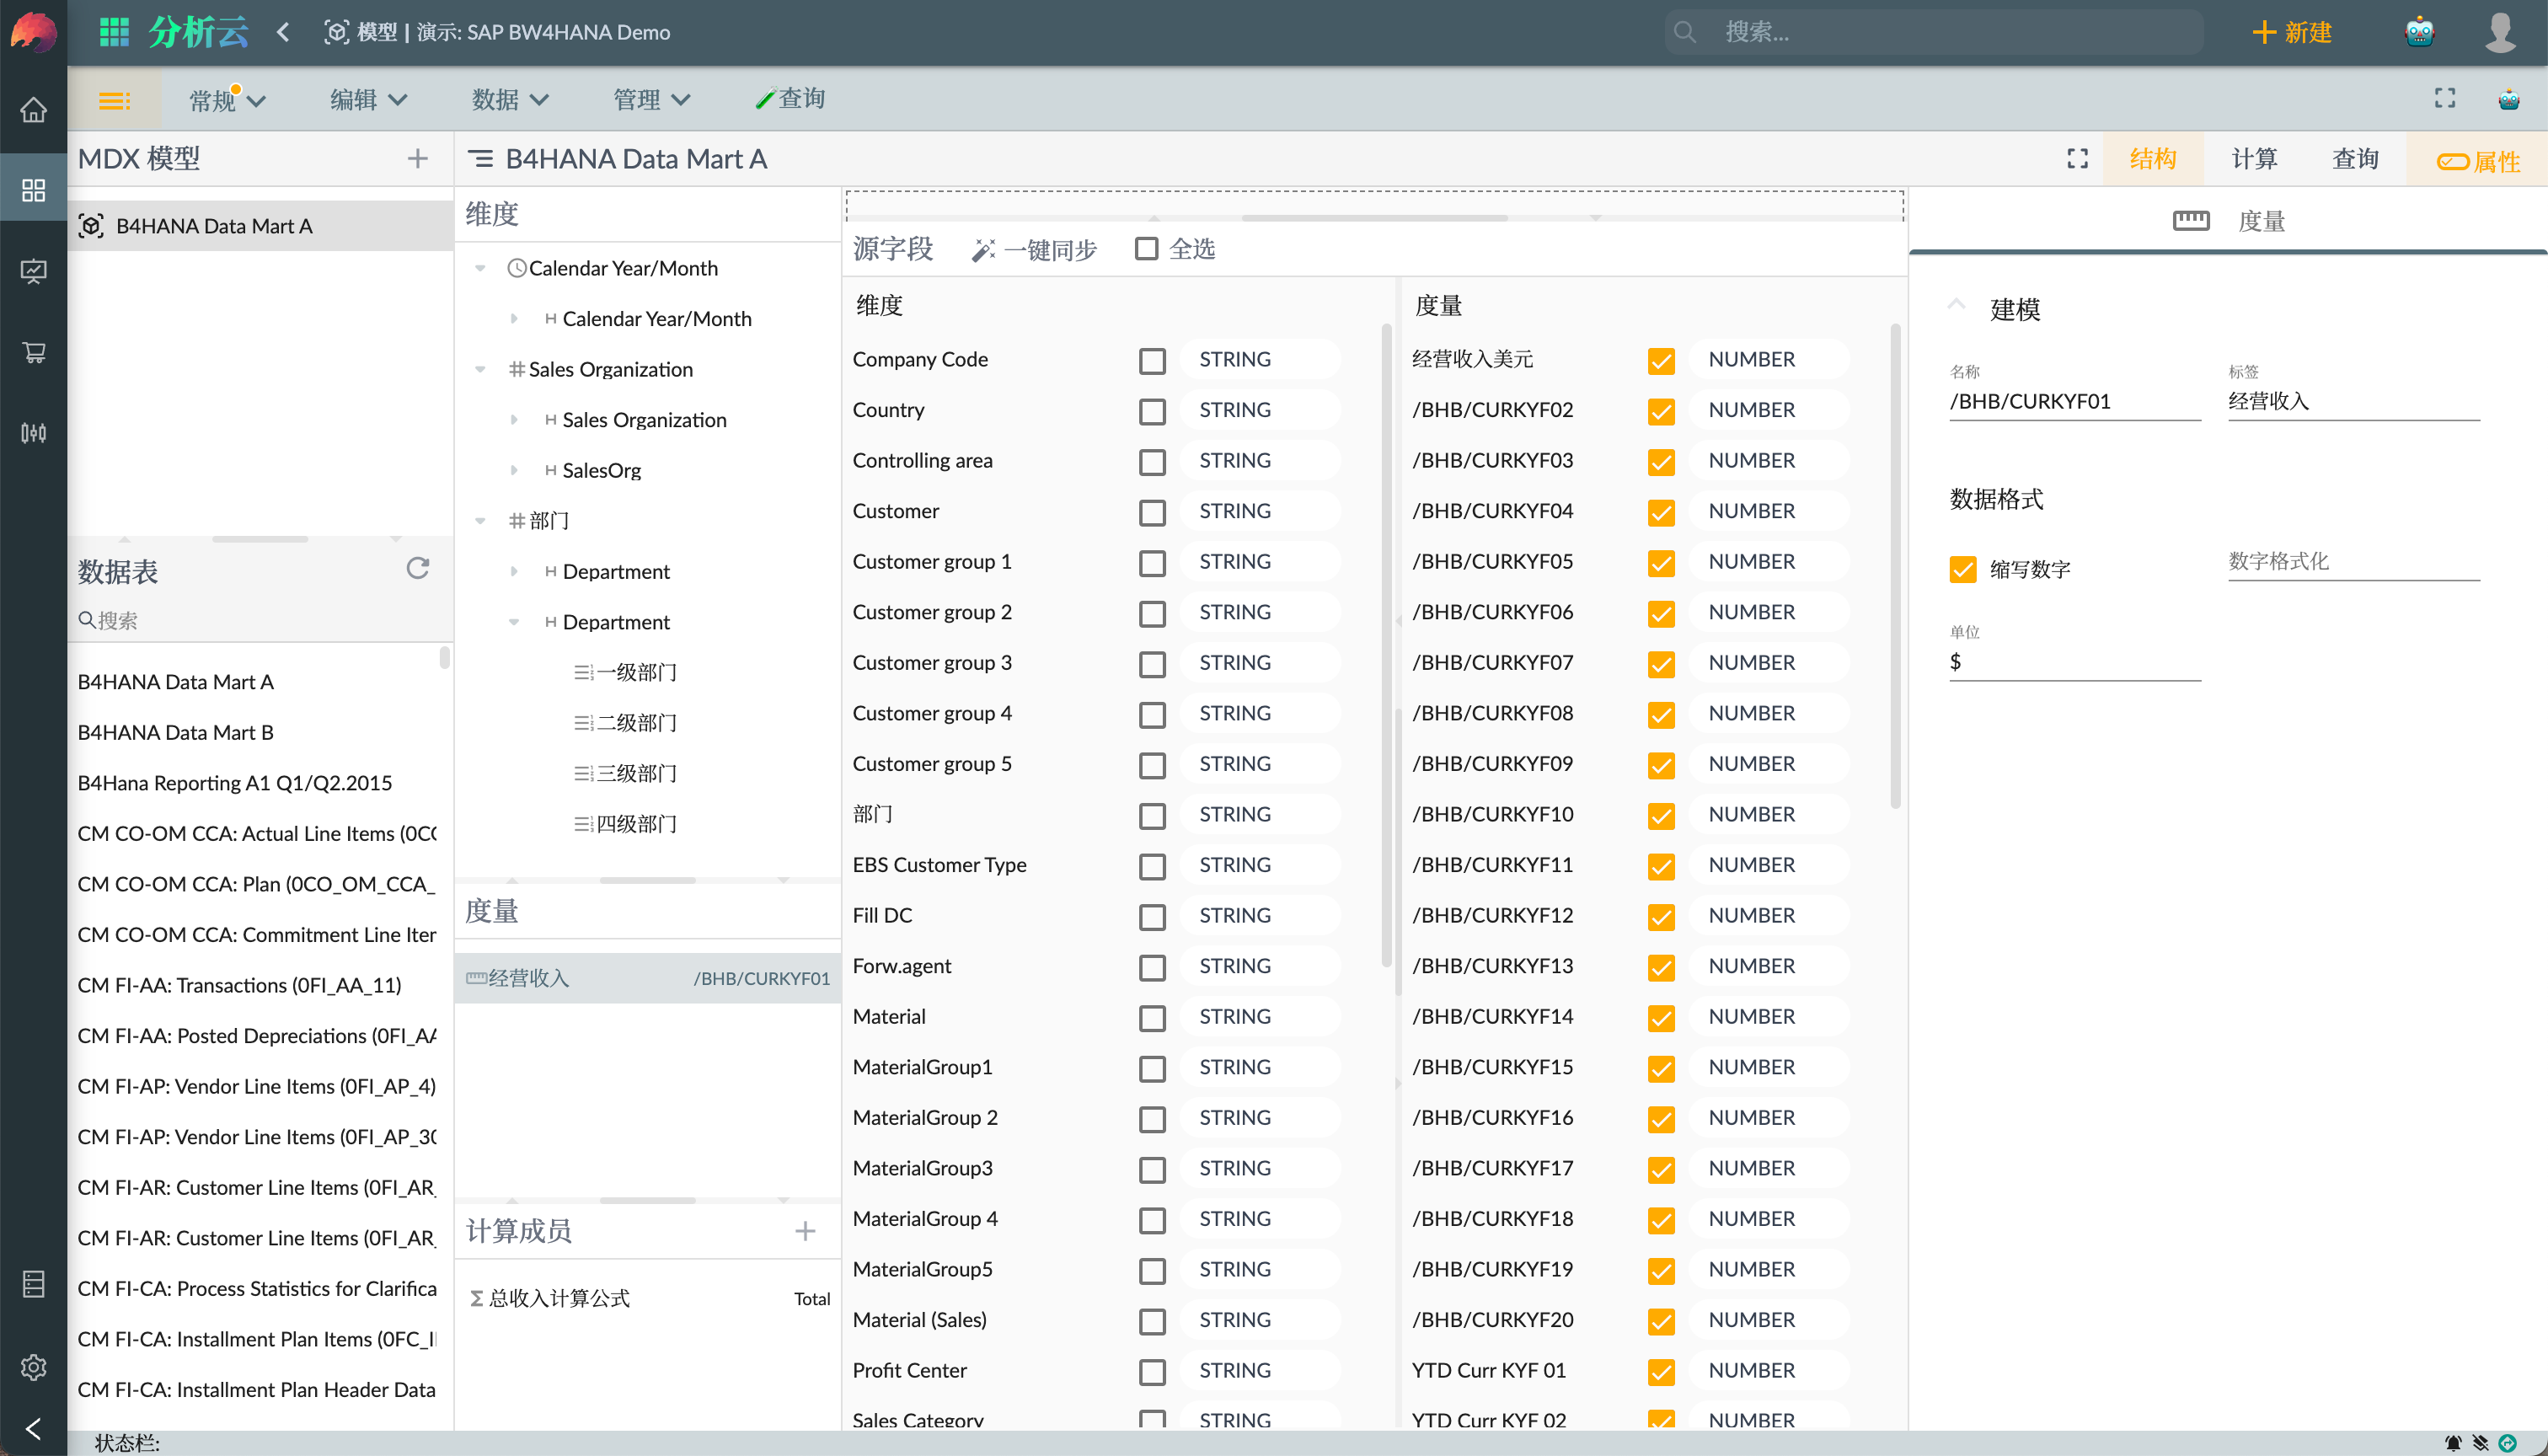
Task: Enable the 全选 checkbox
Action: tap(1146, 248)
